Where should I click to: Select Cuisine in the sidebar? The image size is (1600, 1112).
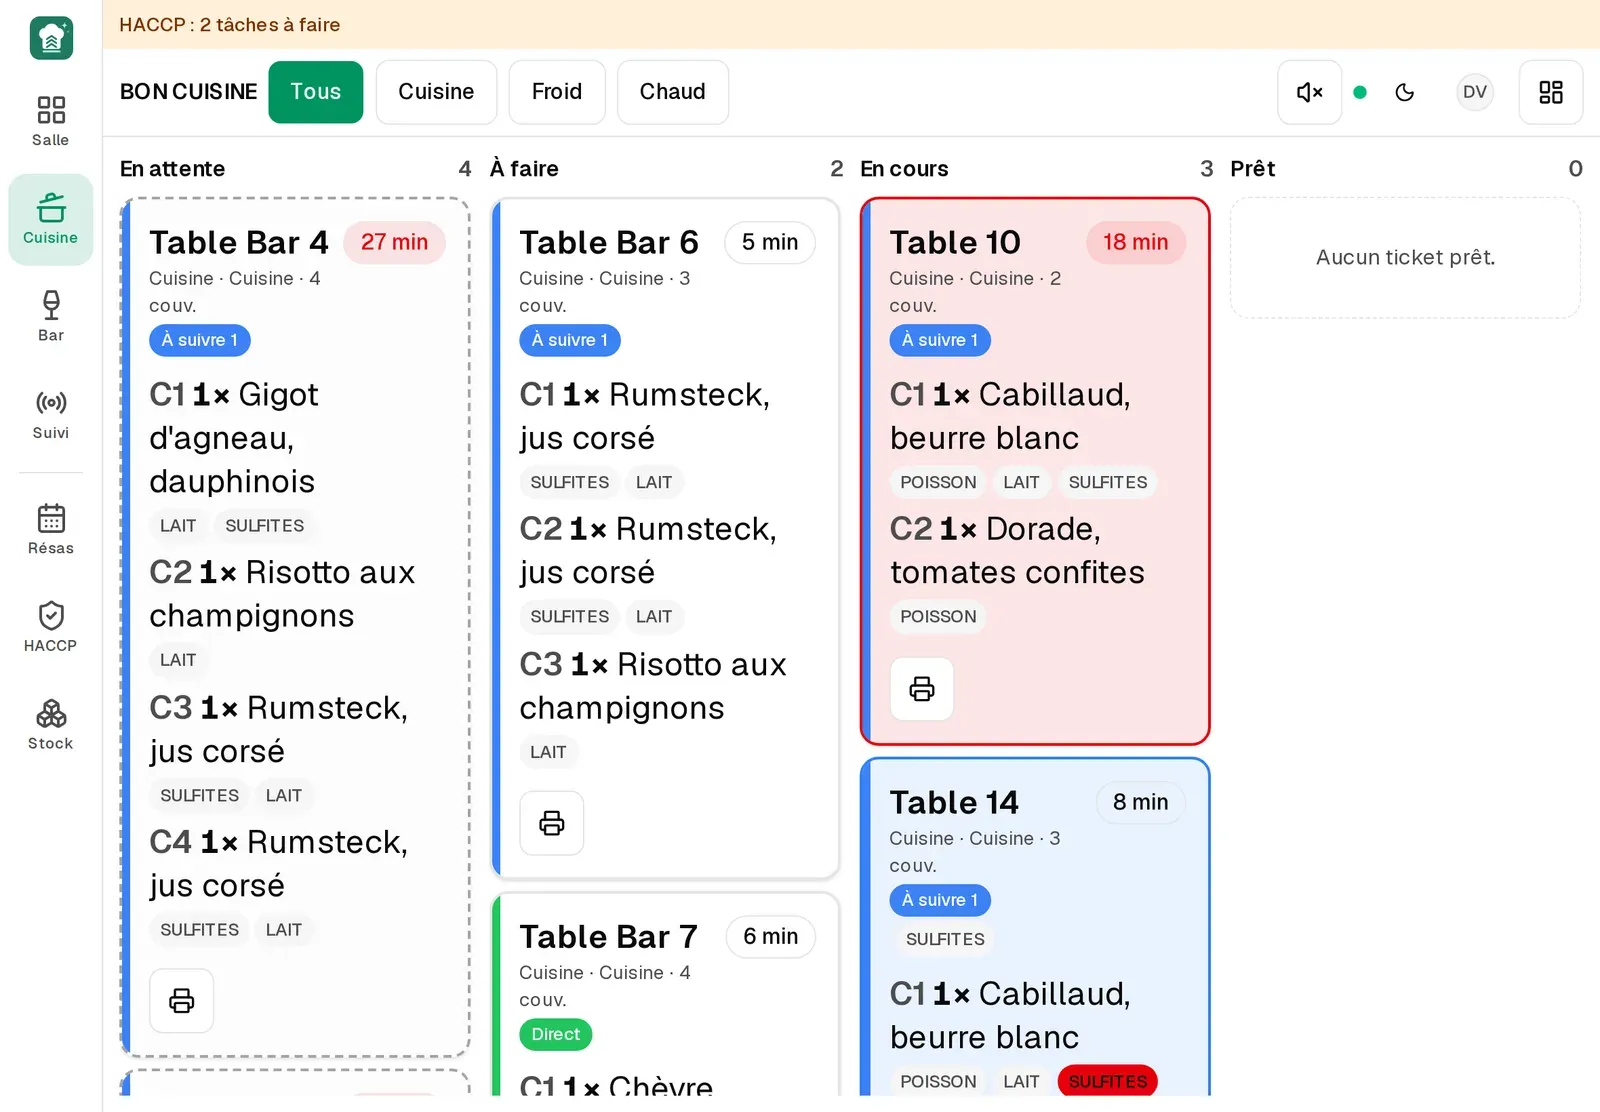pos(50,220)
